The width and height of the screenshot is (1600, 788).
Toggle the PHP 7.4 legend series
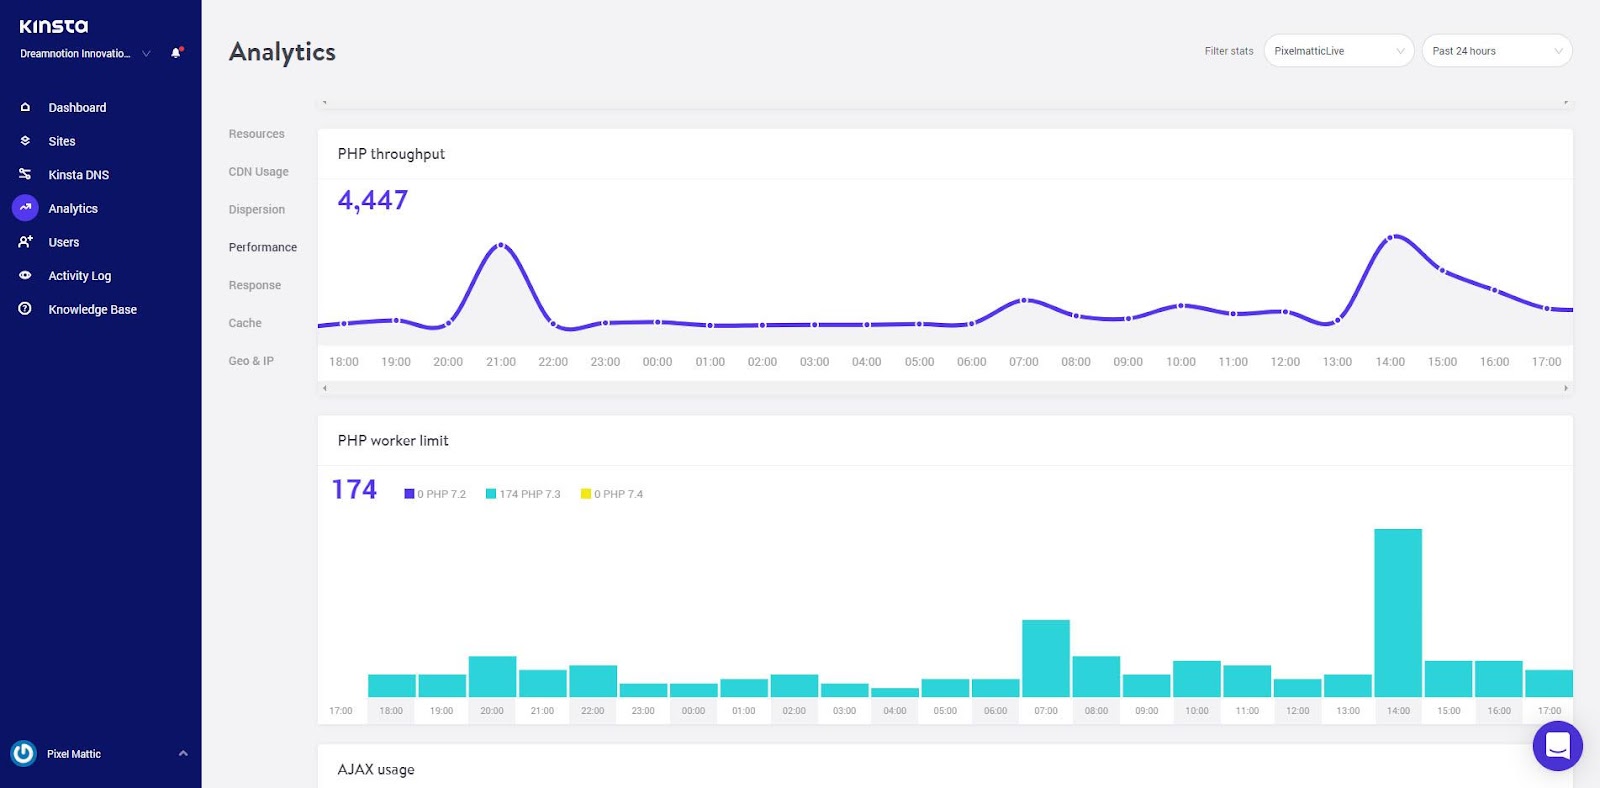(x=612, y=494)
